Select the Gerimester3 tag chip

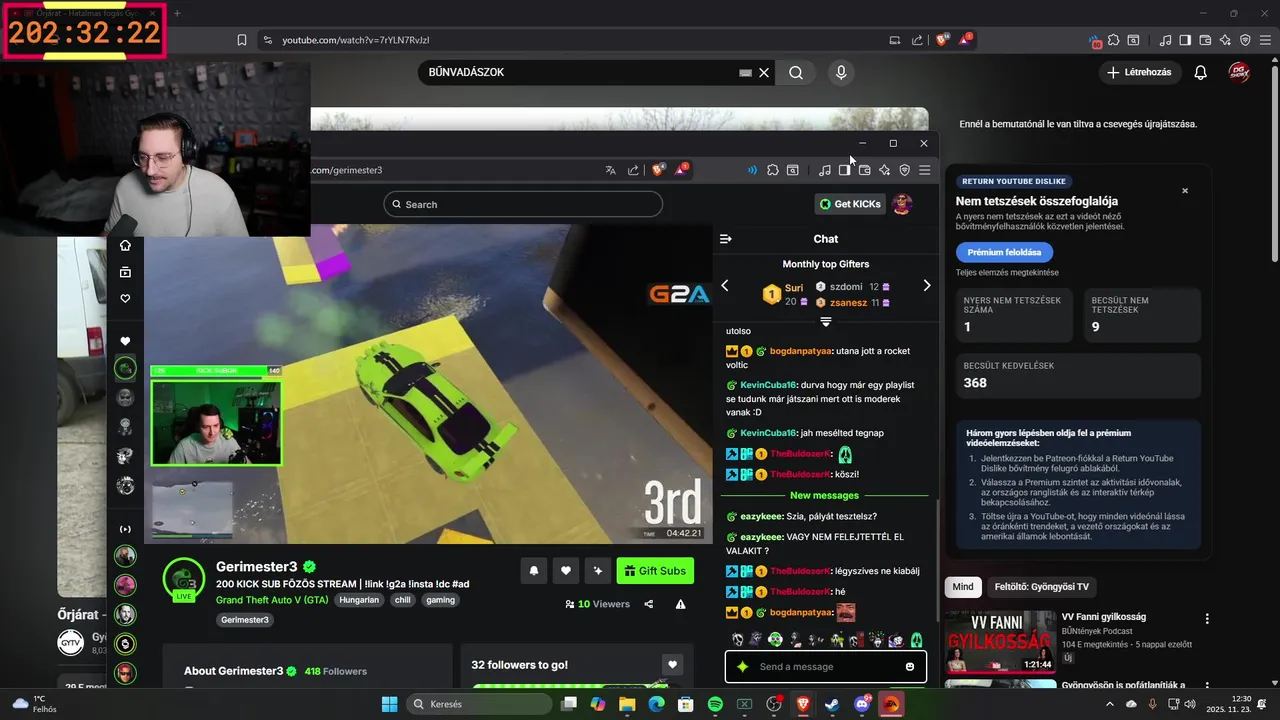click(x=245, y=620)
